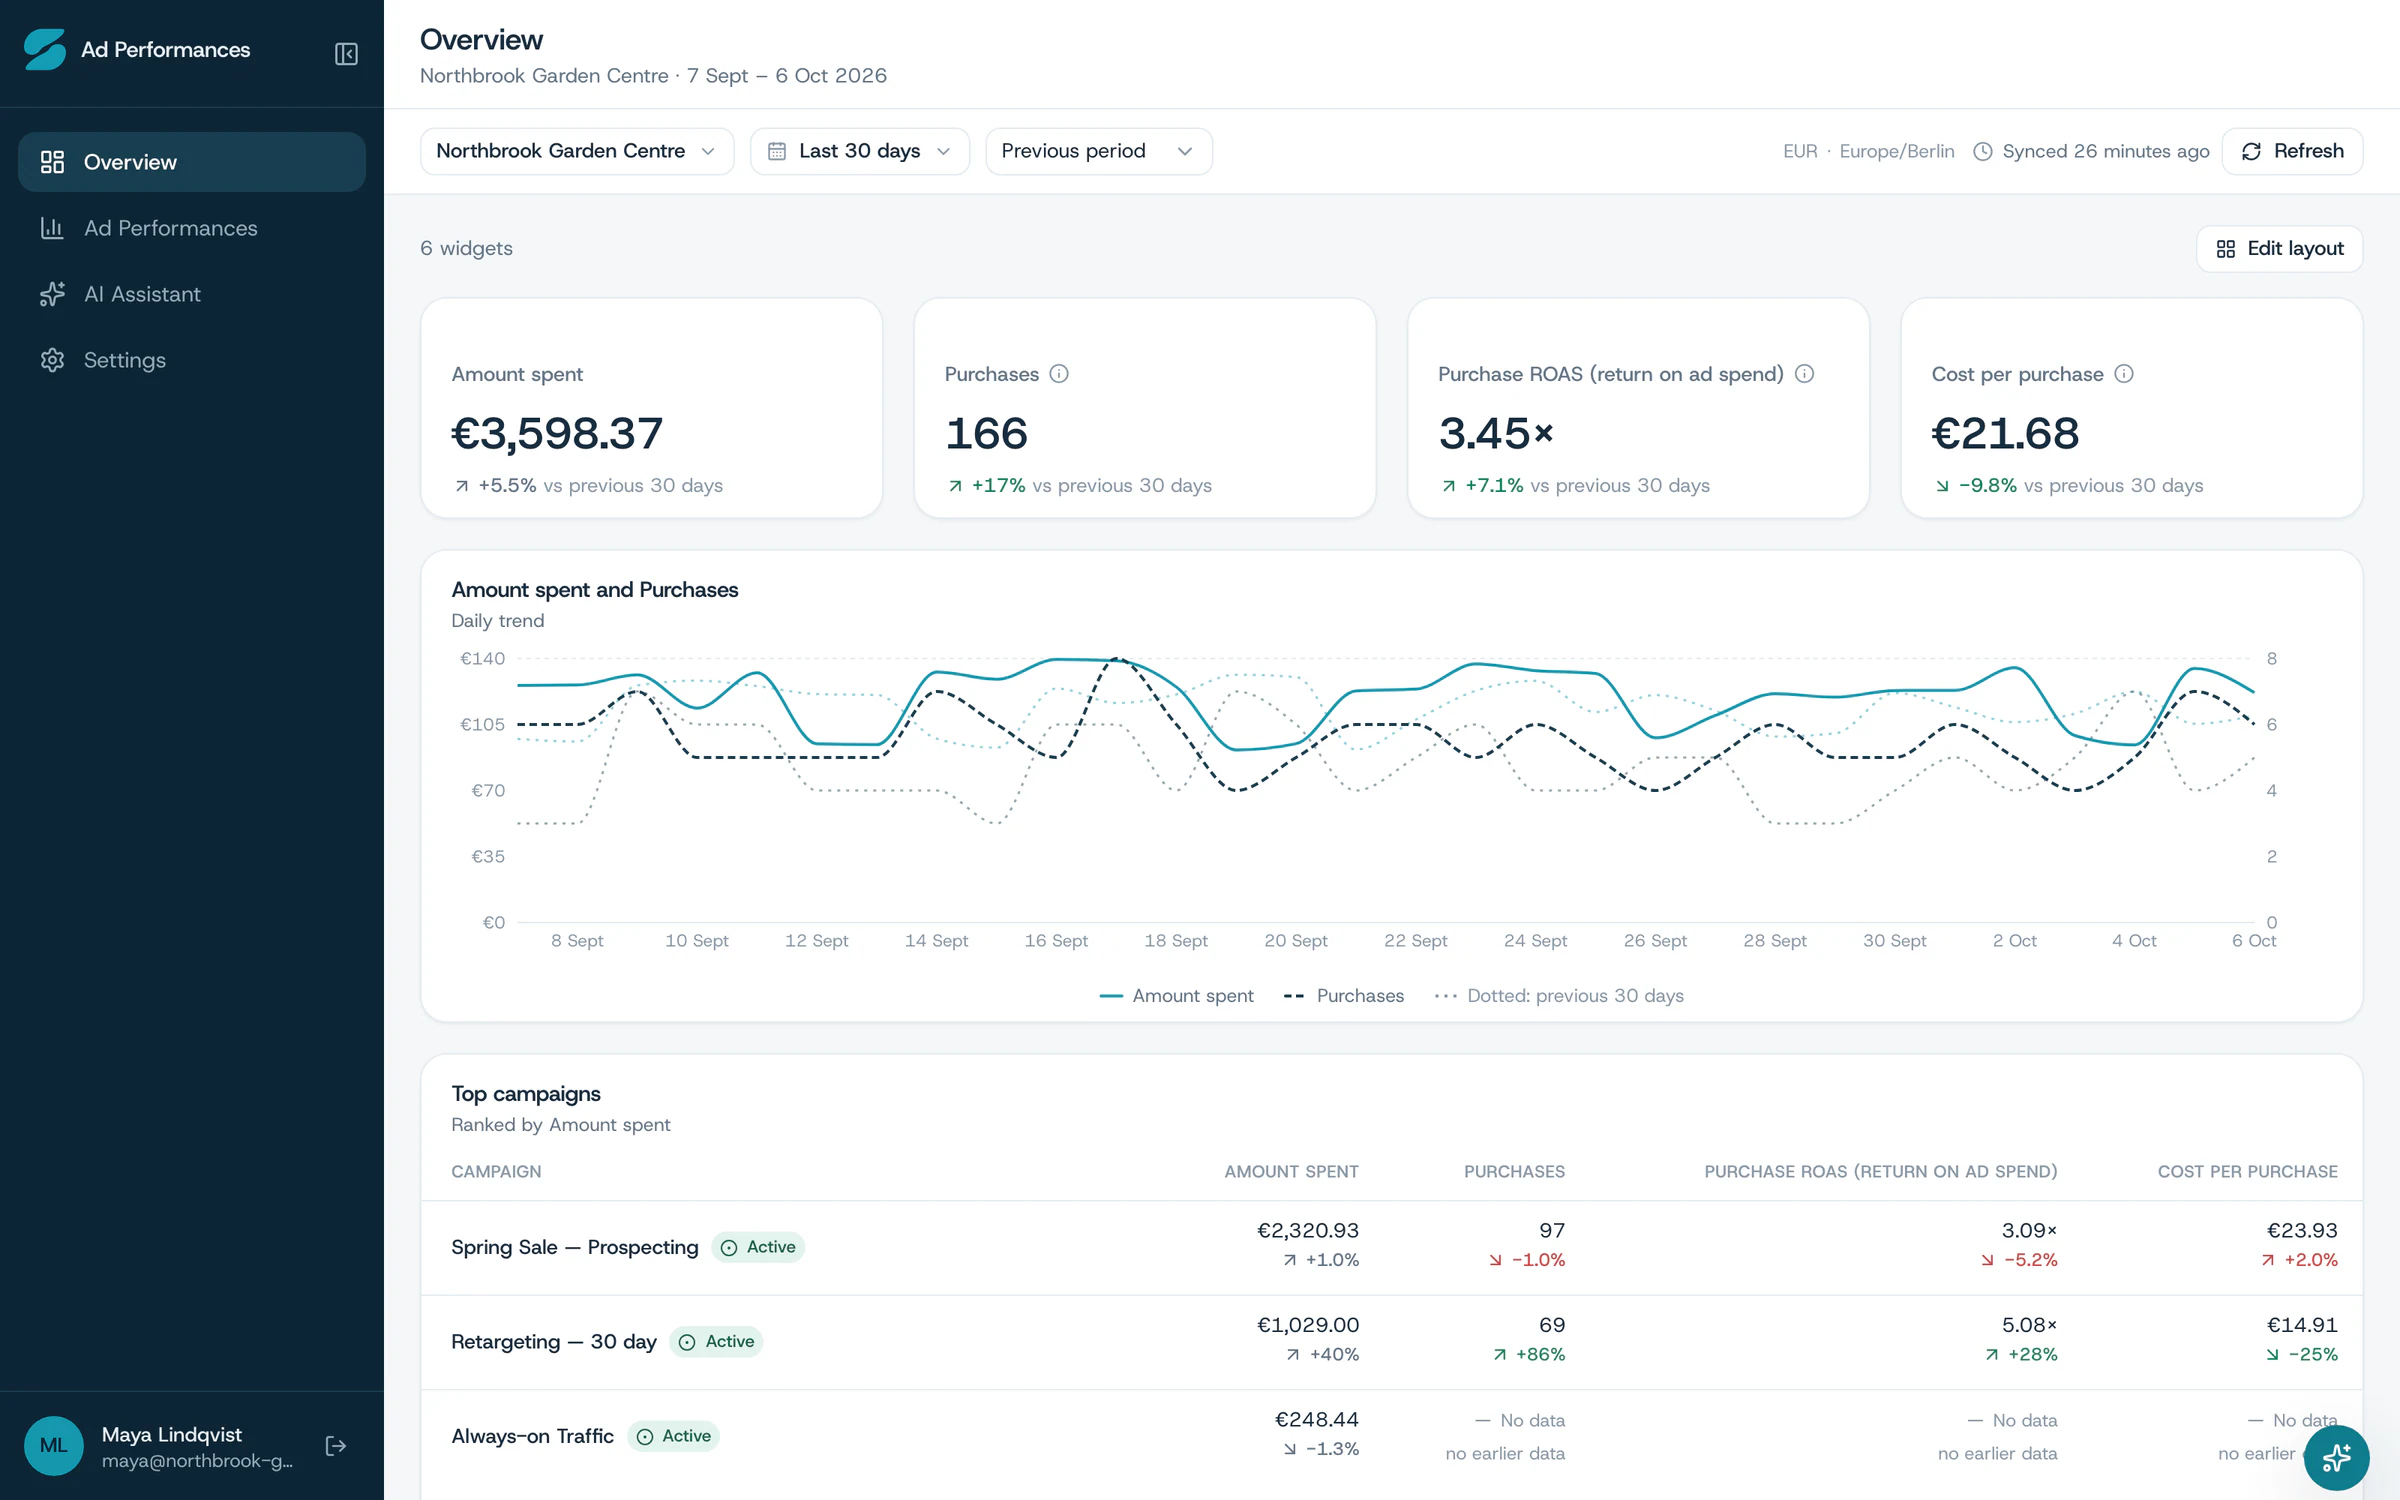2400x1500 pixels.
Task: Click the 5.08× ROAS cell for Retargeting
Action: (x=2029, y=1325)
